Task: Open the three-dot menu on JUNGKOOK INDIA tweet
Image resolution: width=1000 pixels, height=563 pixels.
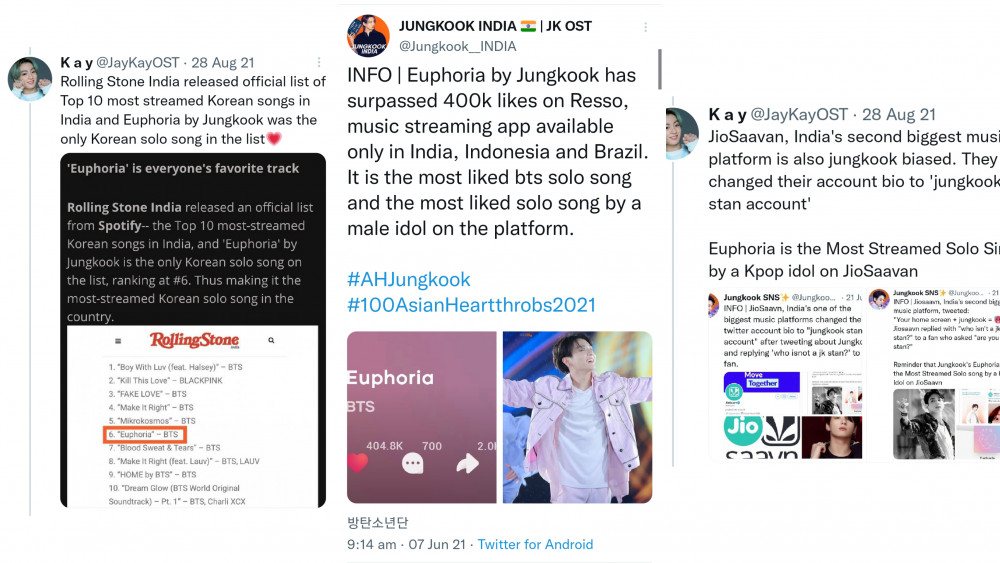Action: 645,27
